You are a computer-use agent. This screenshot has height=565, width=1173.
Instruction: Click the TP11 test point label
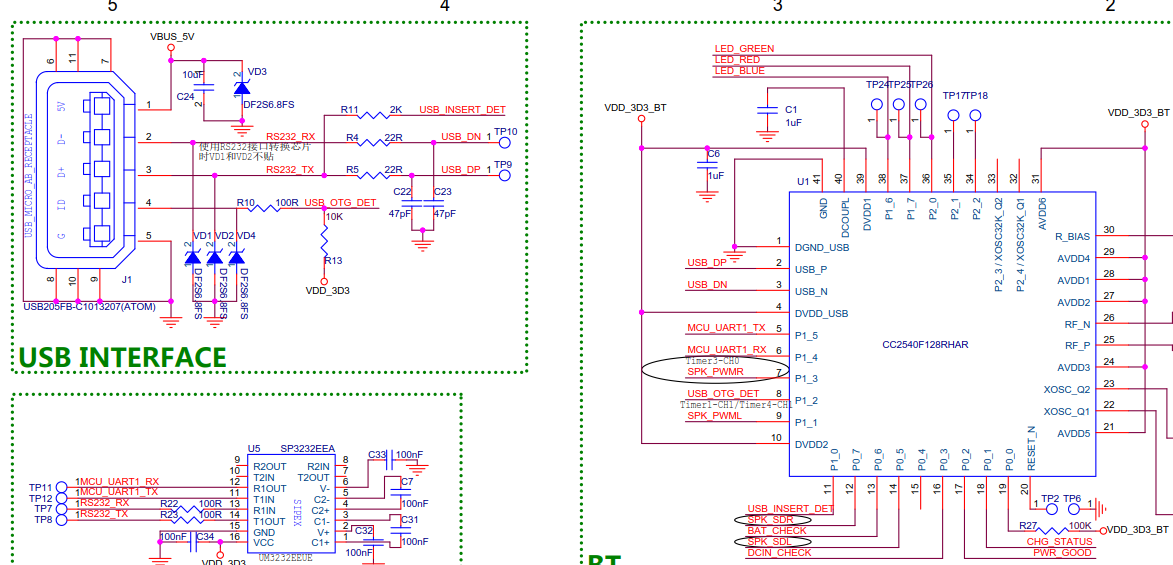[41, 487]
